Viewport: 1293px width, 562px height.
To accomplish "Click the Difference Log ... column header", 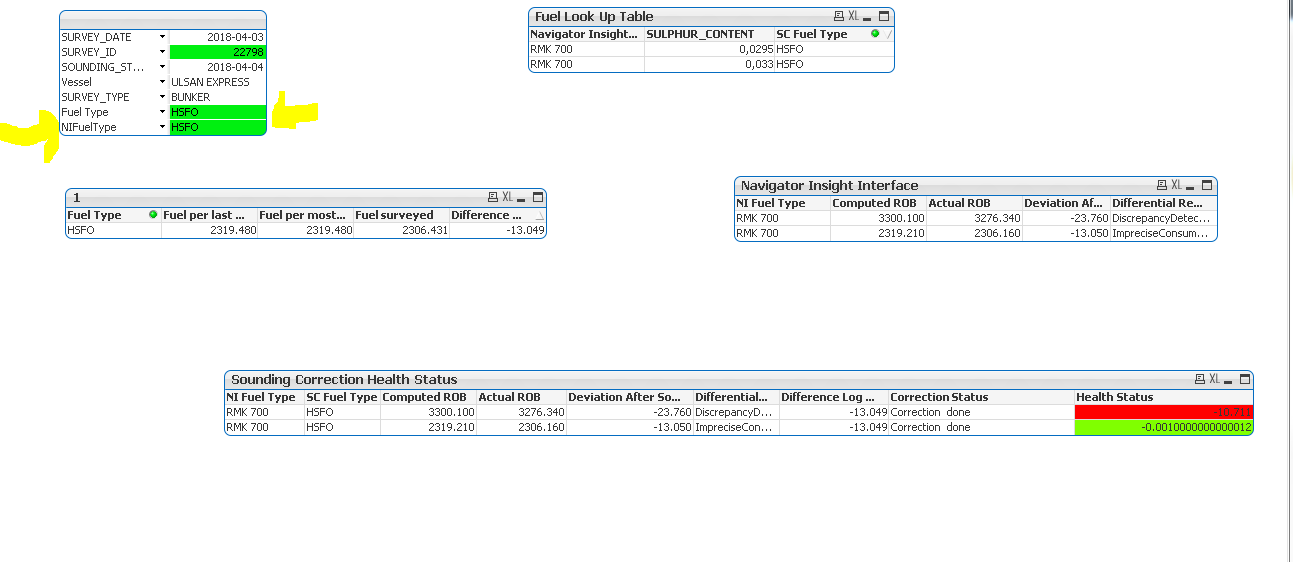I will 834,397.
